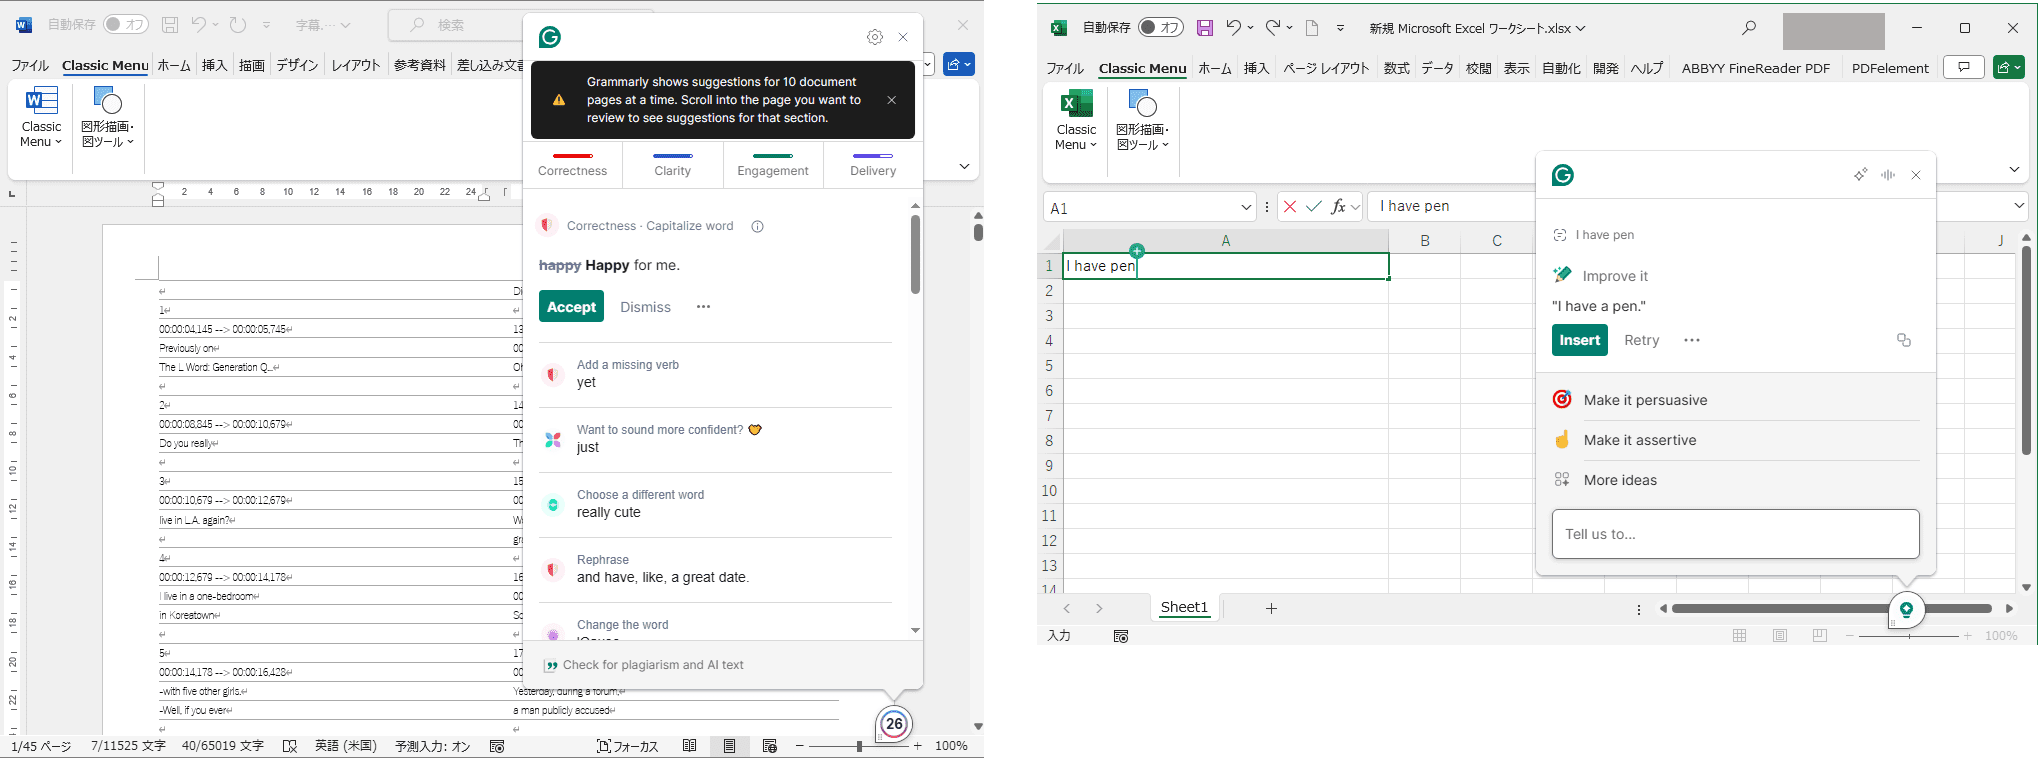Open Word ファイル menu
This screenshot has width=2038, height=758.
click(30, 65)
